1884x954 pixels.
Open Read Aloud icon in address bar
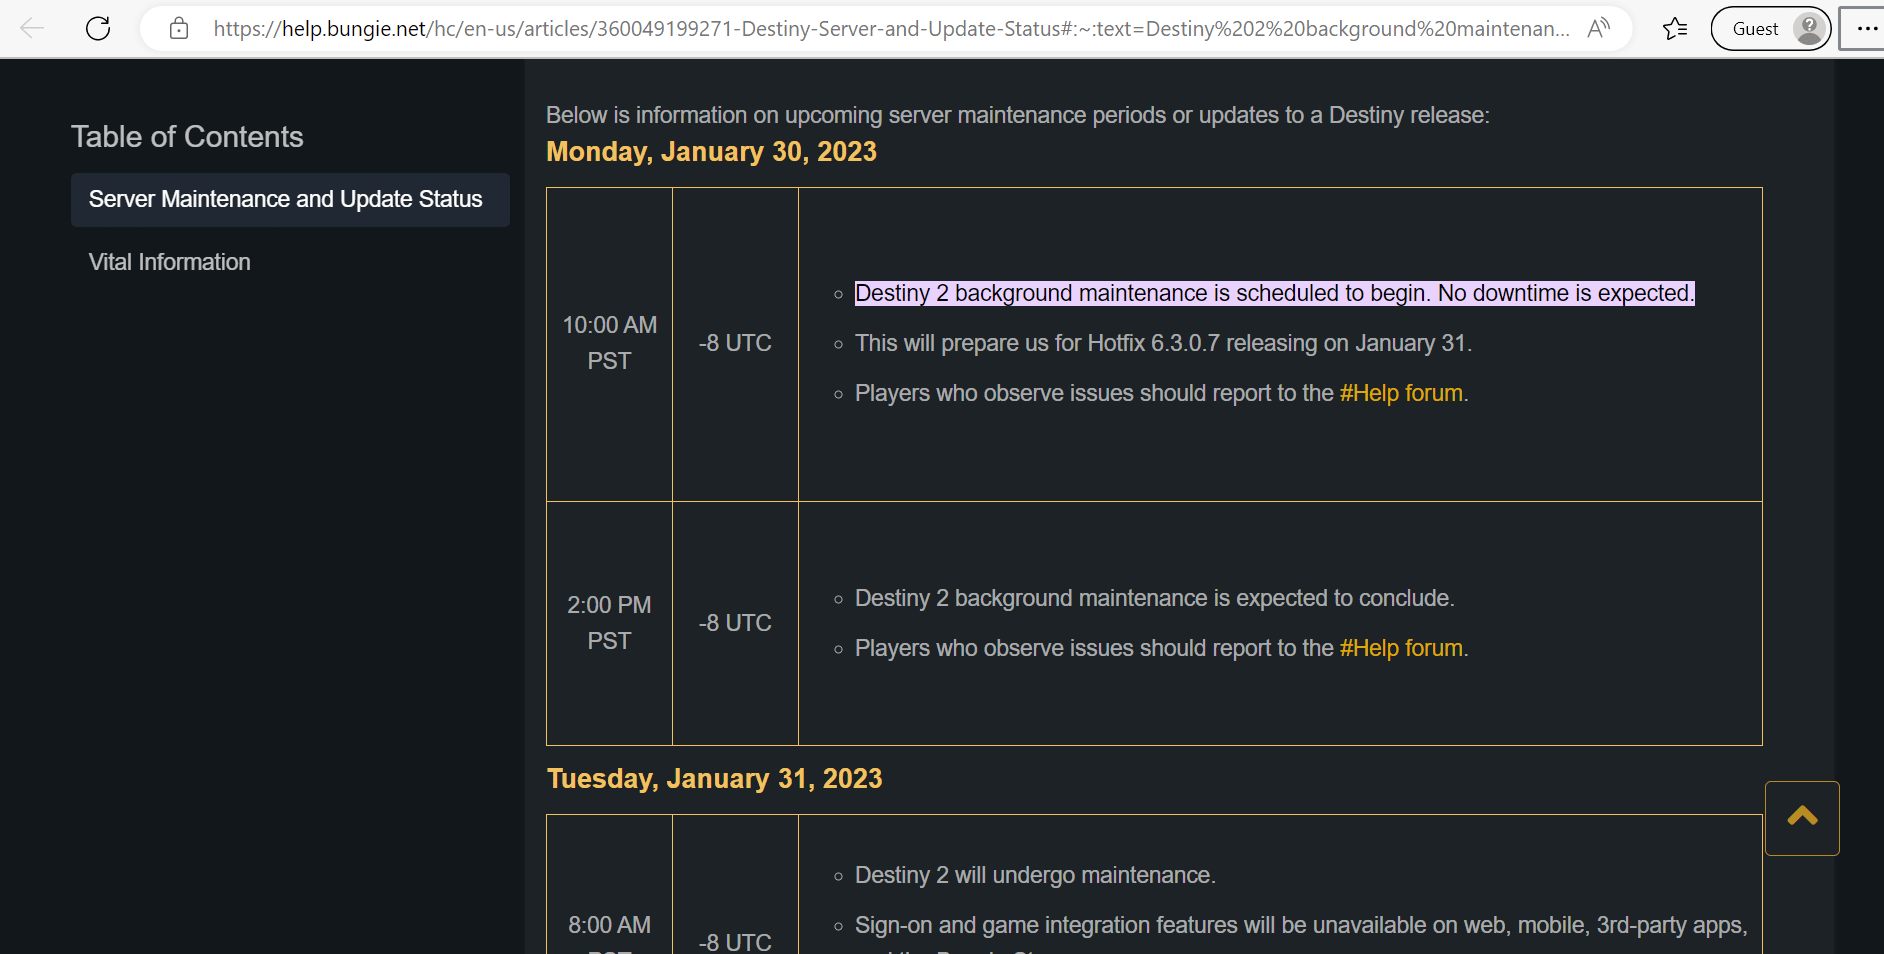pos(1598,28)
